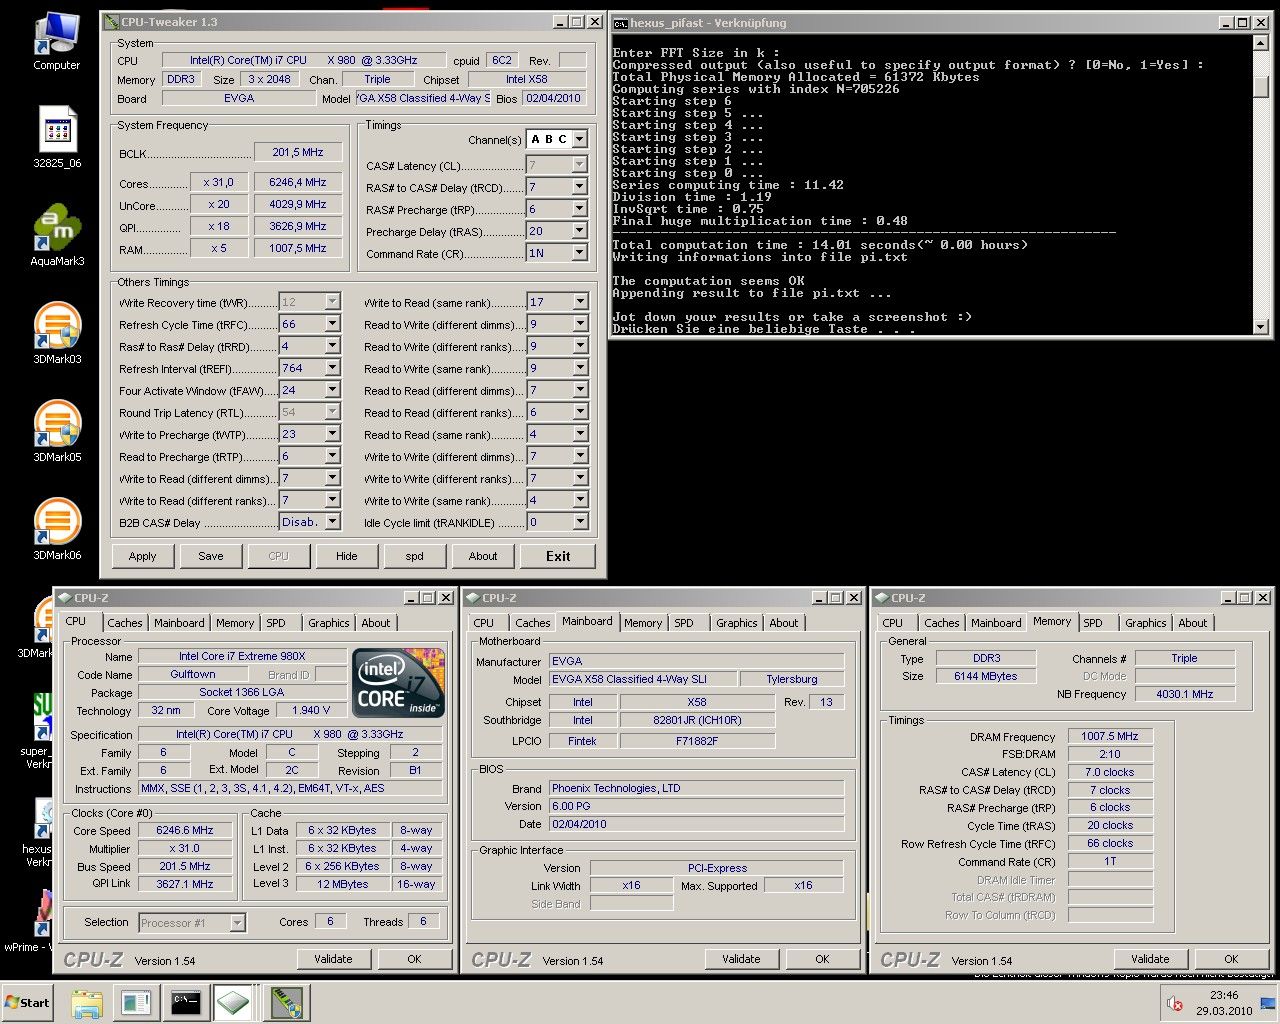
Task: Open the Channel(s) A B C dropdown
Action: (x=579, y=140)
